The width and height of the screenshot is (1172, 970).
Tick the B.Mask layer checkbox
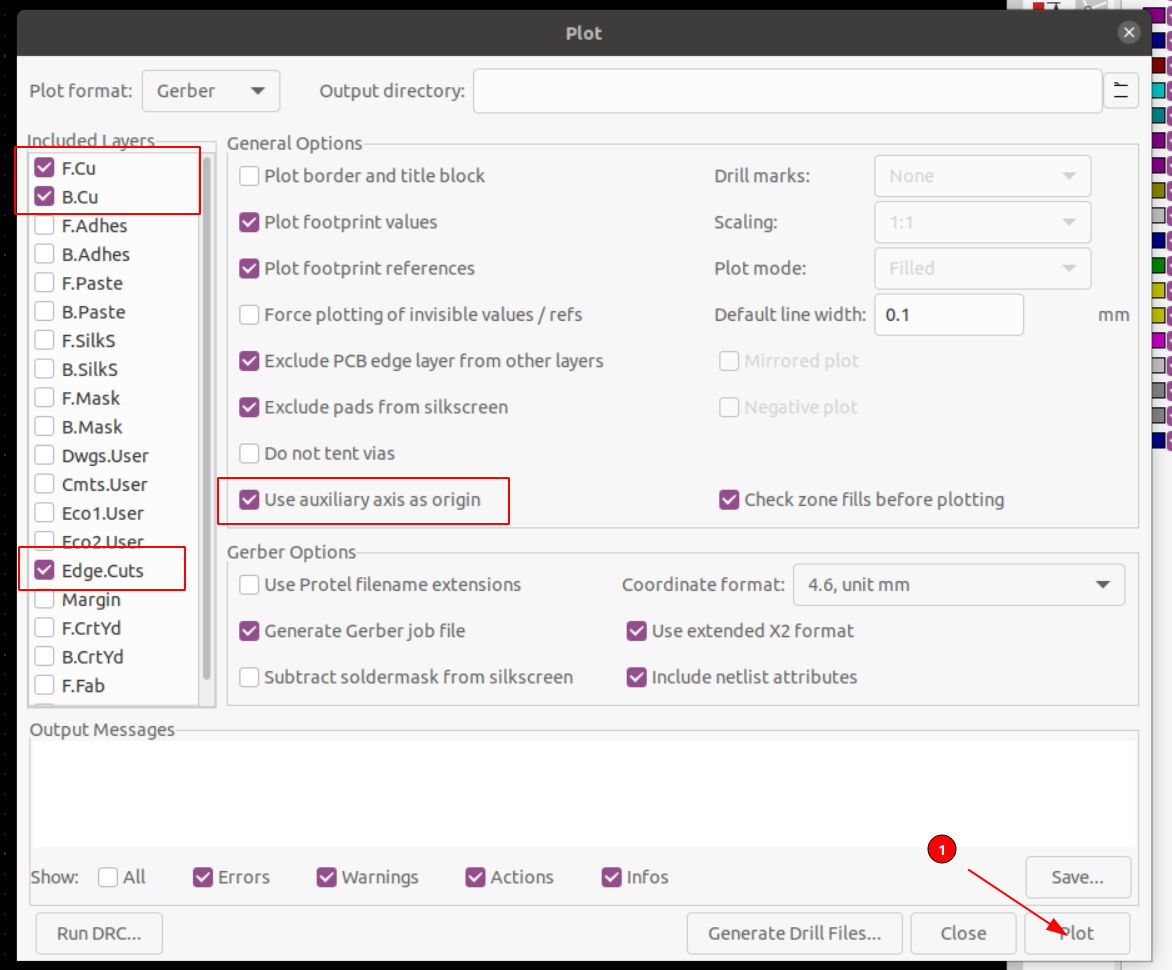coord(44,427)
